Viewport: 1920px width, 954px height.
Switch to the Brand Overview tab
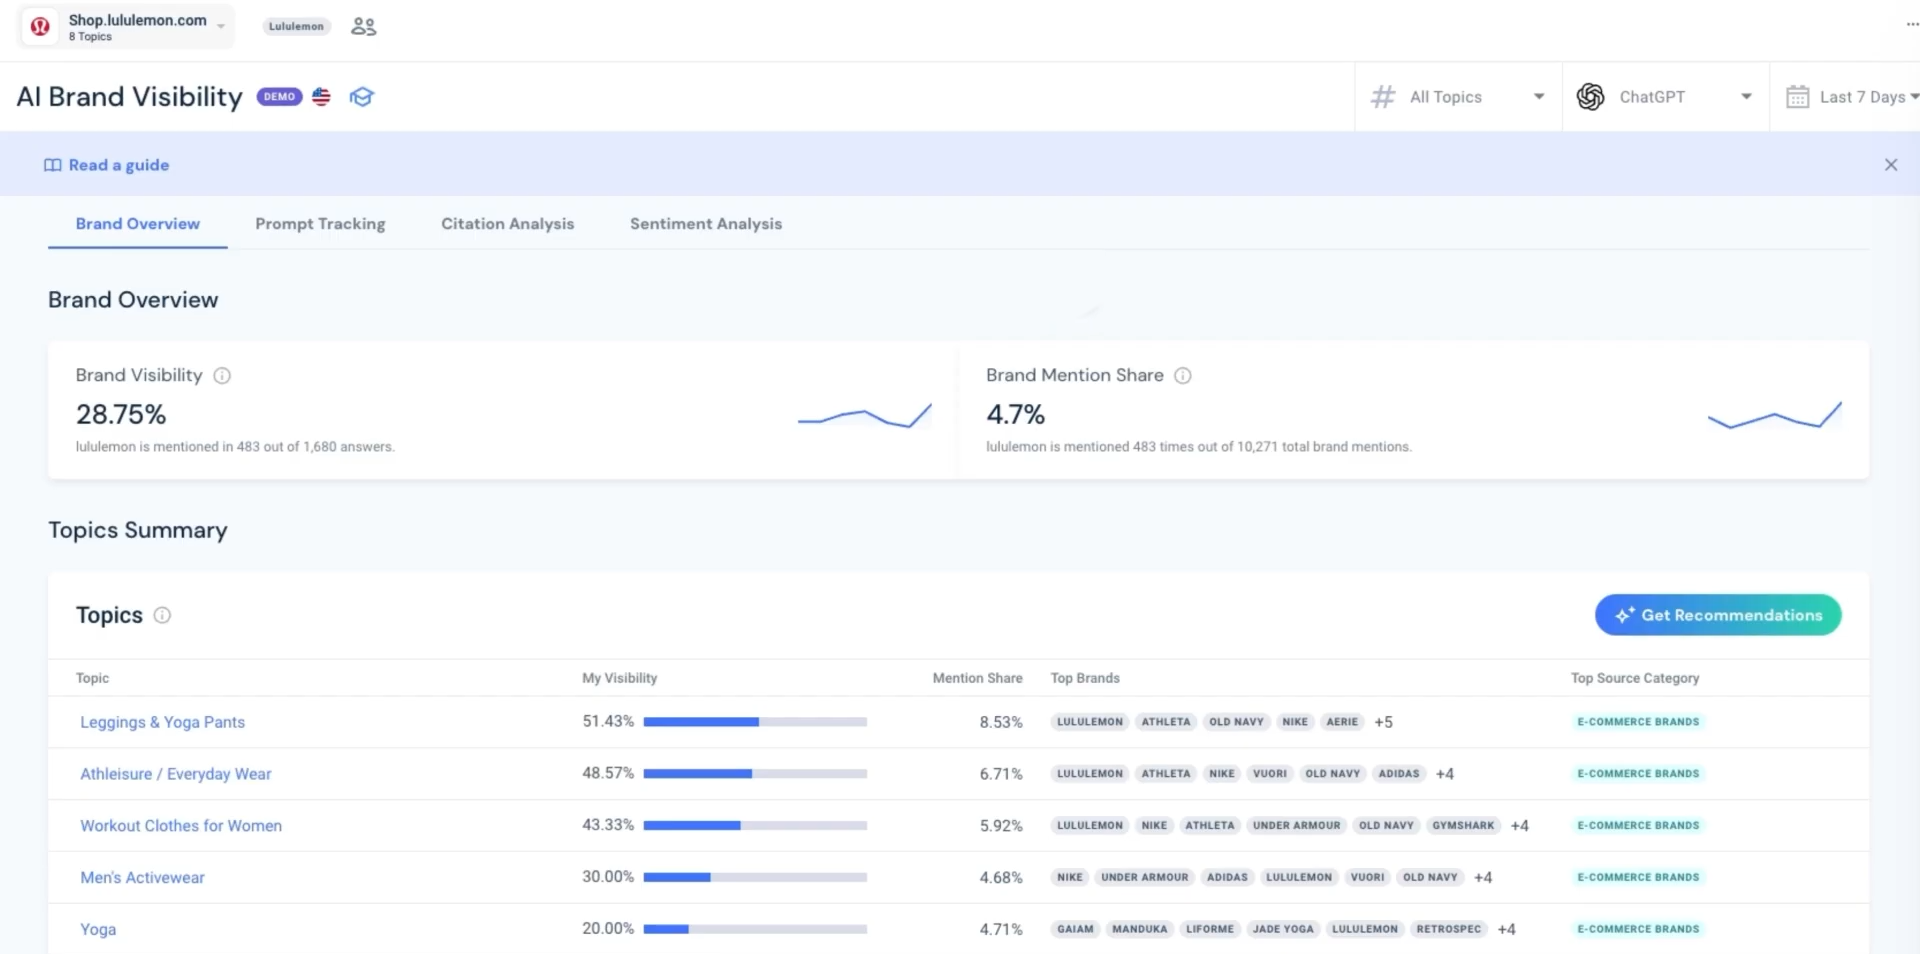pyautogui.click(x=138, y=224)
